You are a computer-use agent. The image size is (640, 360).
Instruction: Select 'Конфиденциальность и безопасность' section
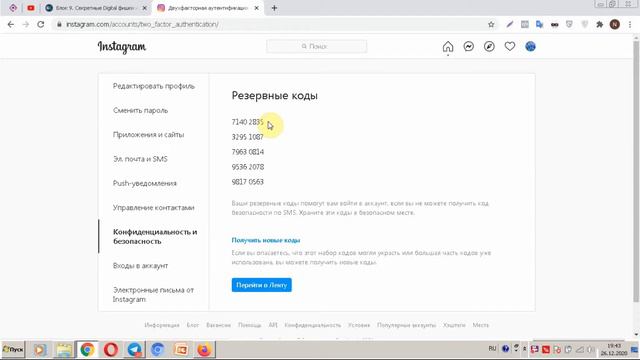point(155,237)
